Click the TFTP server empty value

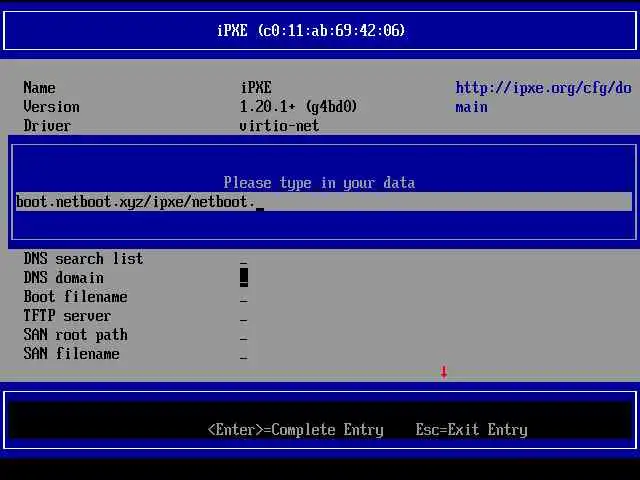[244, 319]
